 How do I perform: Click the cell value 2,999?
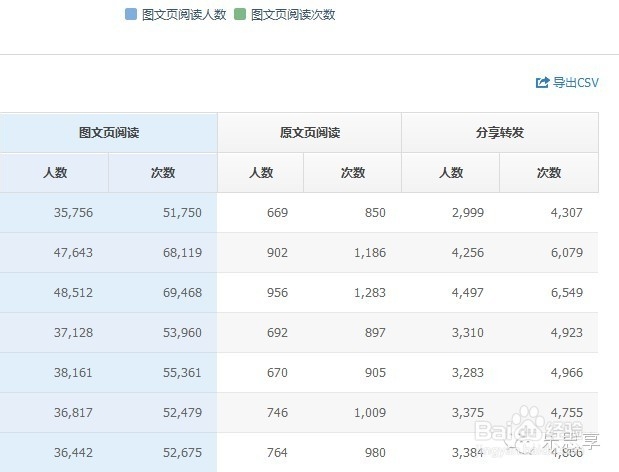pos(468,213)
